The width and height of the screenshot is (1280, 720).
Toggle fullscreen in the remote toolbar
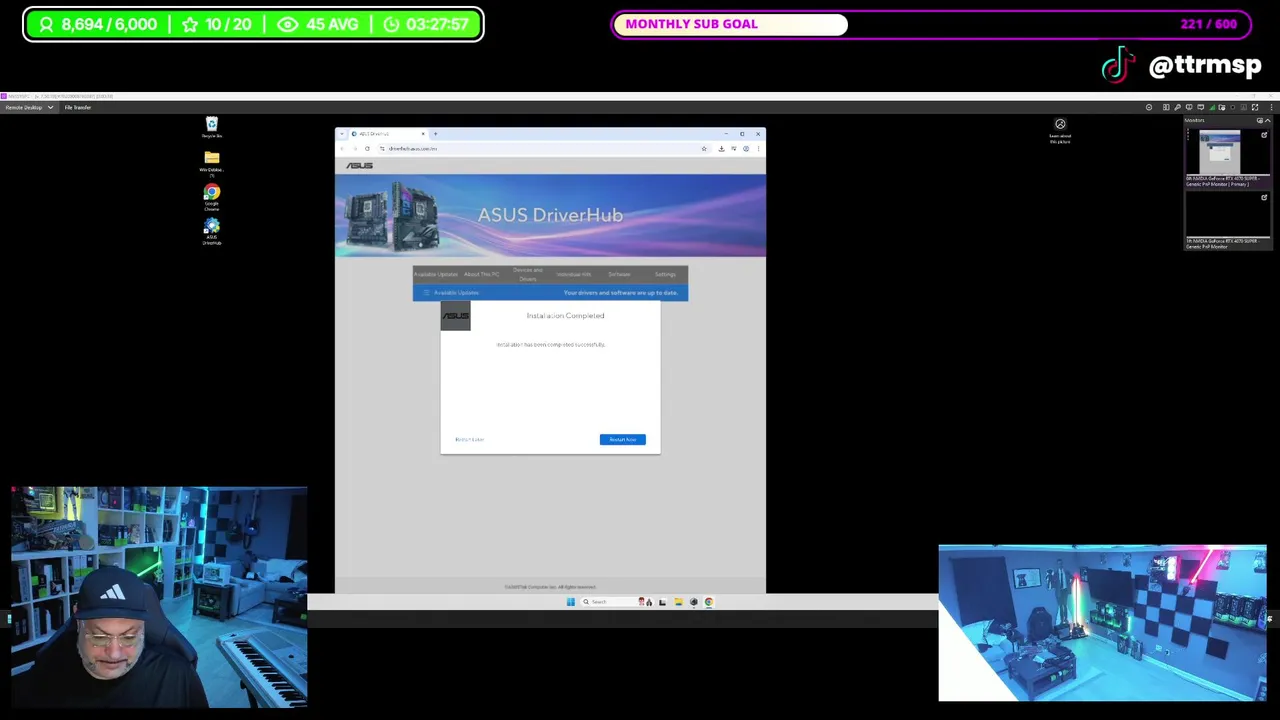1255,107
